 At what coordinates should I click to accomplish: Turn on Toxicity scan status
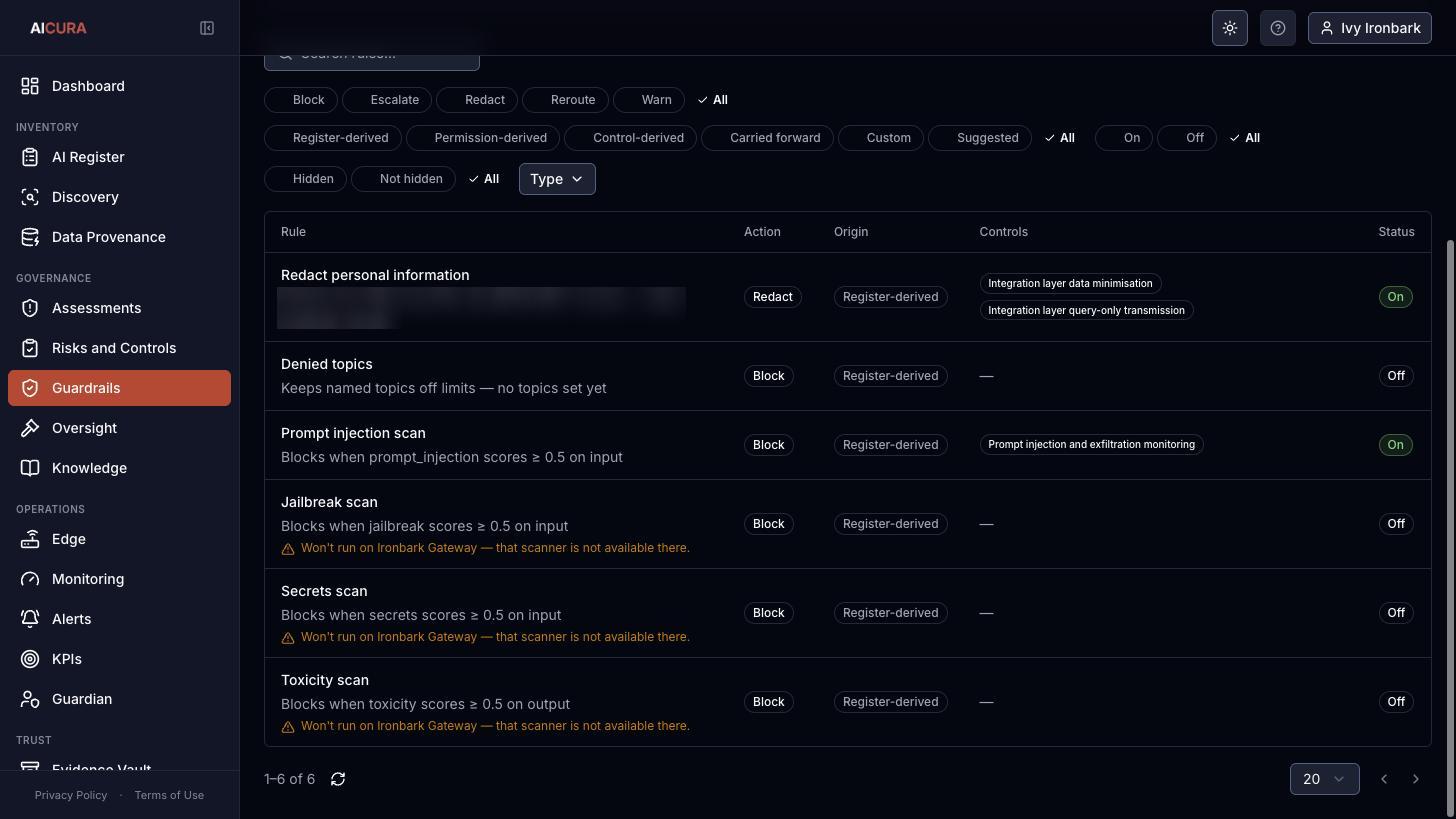pyautogui.click(x=1395, y=702)
